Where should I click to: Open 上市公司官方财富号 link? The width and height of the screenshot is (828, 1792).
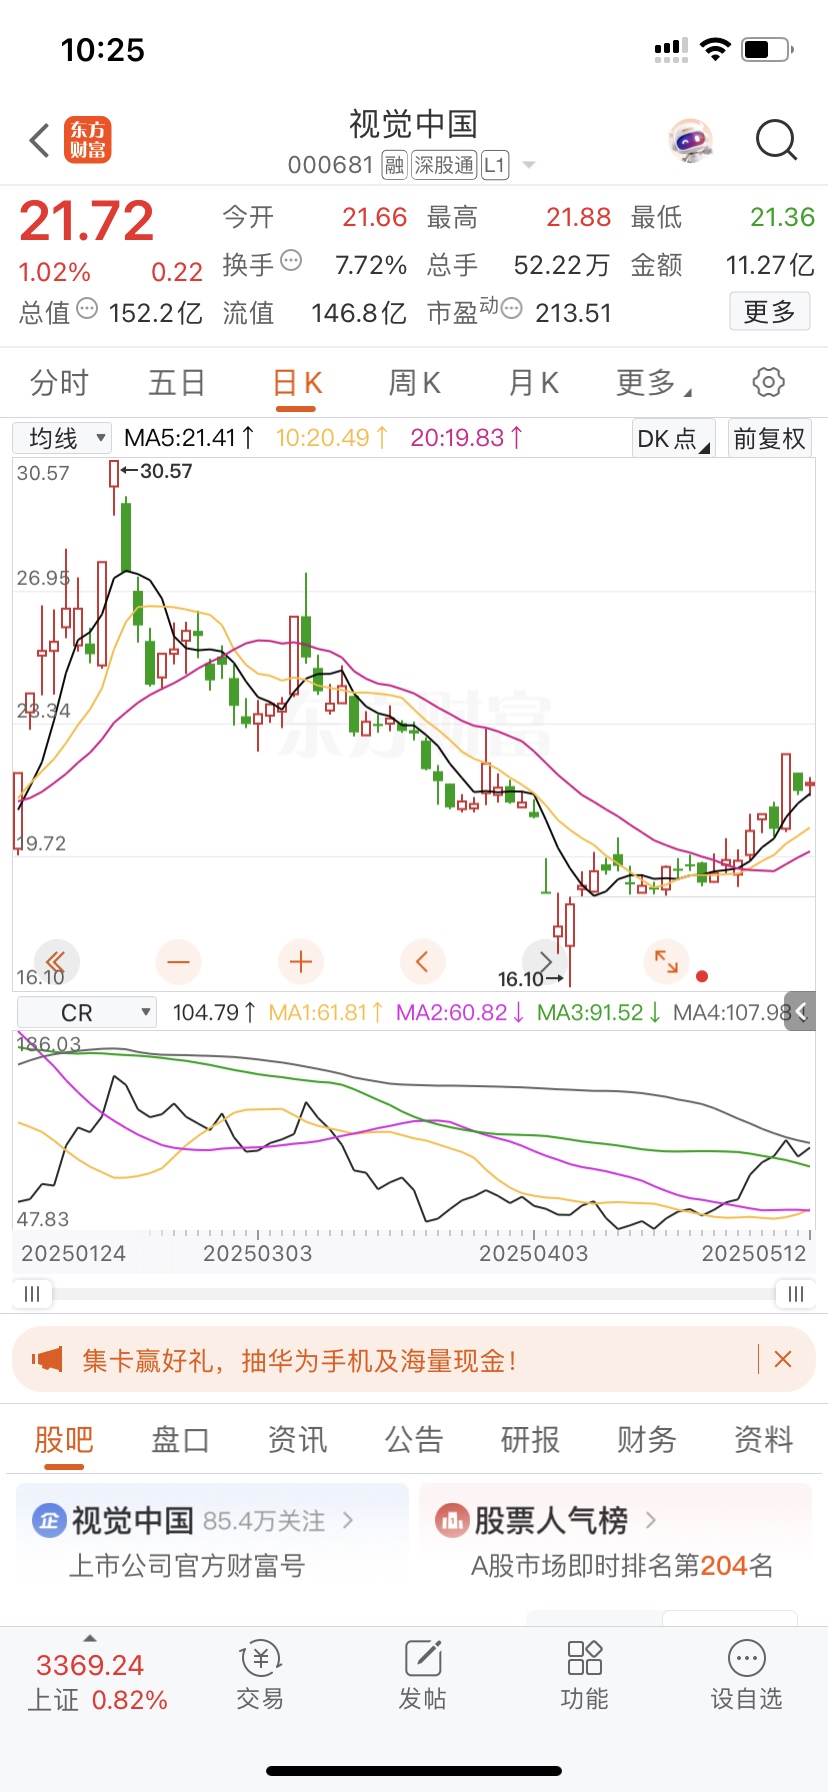click(186, 1565)
